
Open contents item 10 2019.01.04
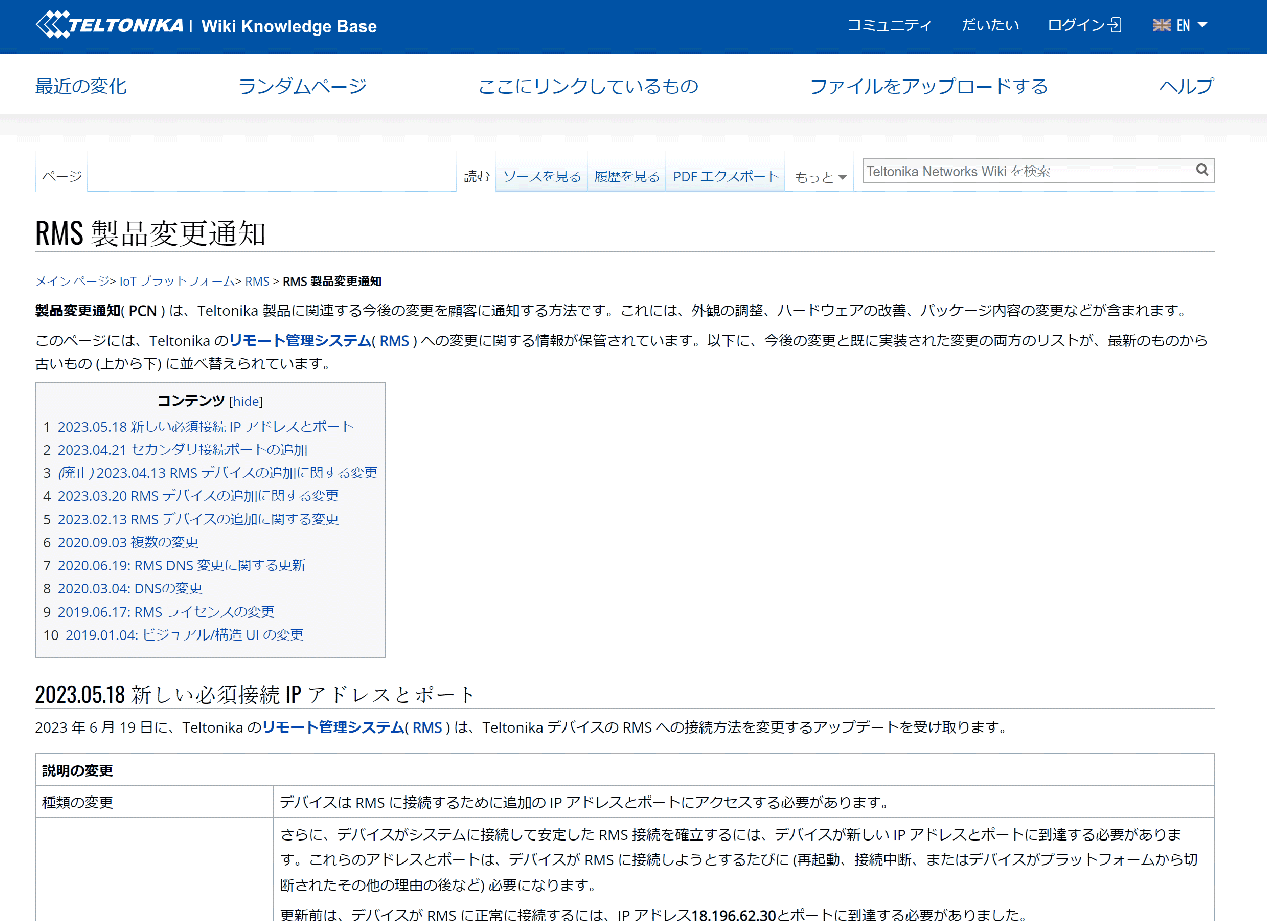[x=185, y=634]
